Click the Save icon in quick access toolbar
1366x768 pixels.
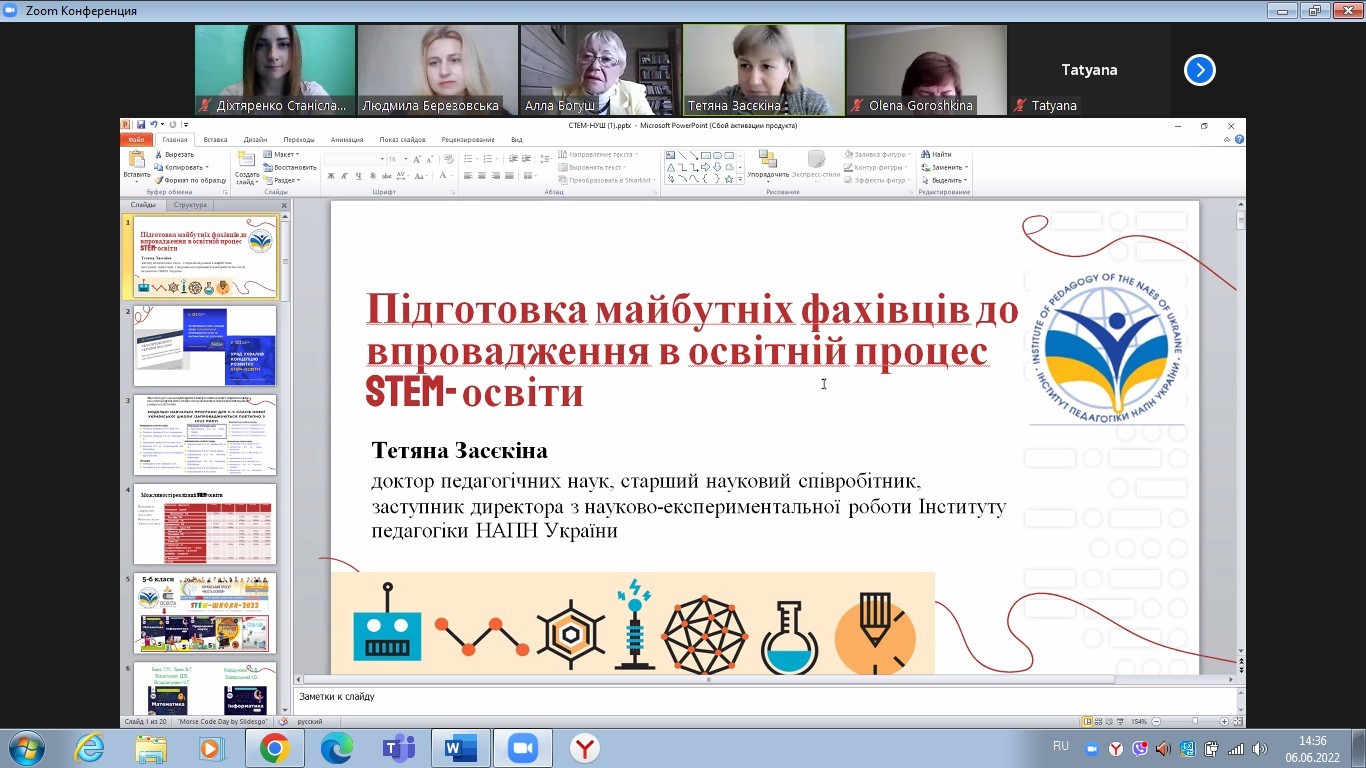[x=140, y=125]
